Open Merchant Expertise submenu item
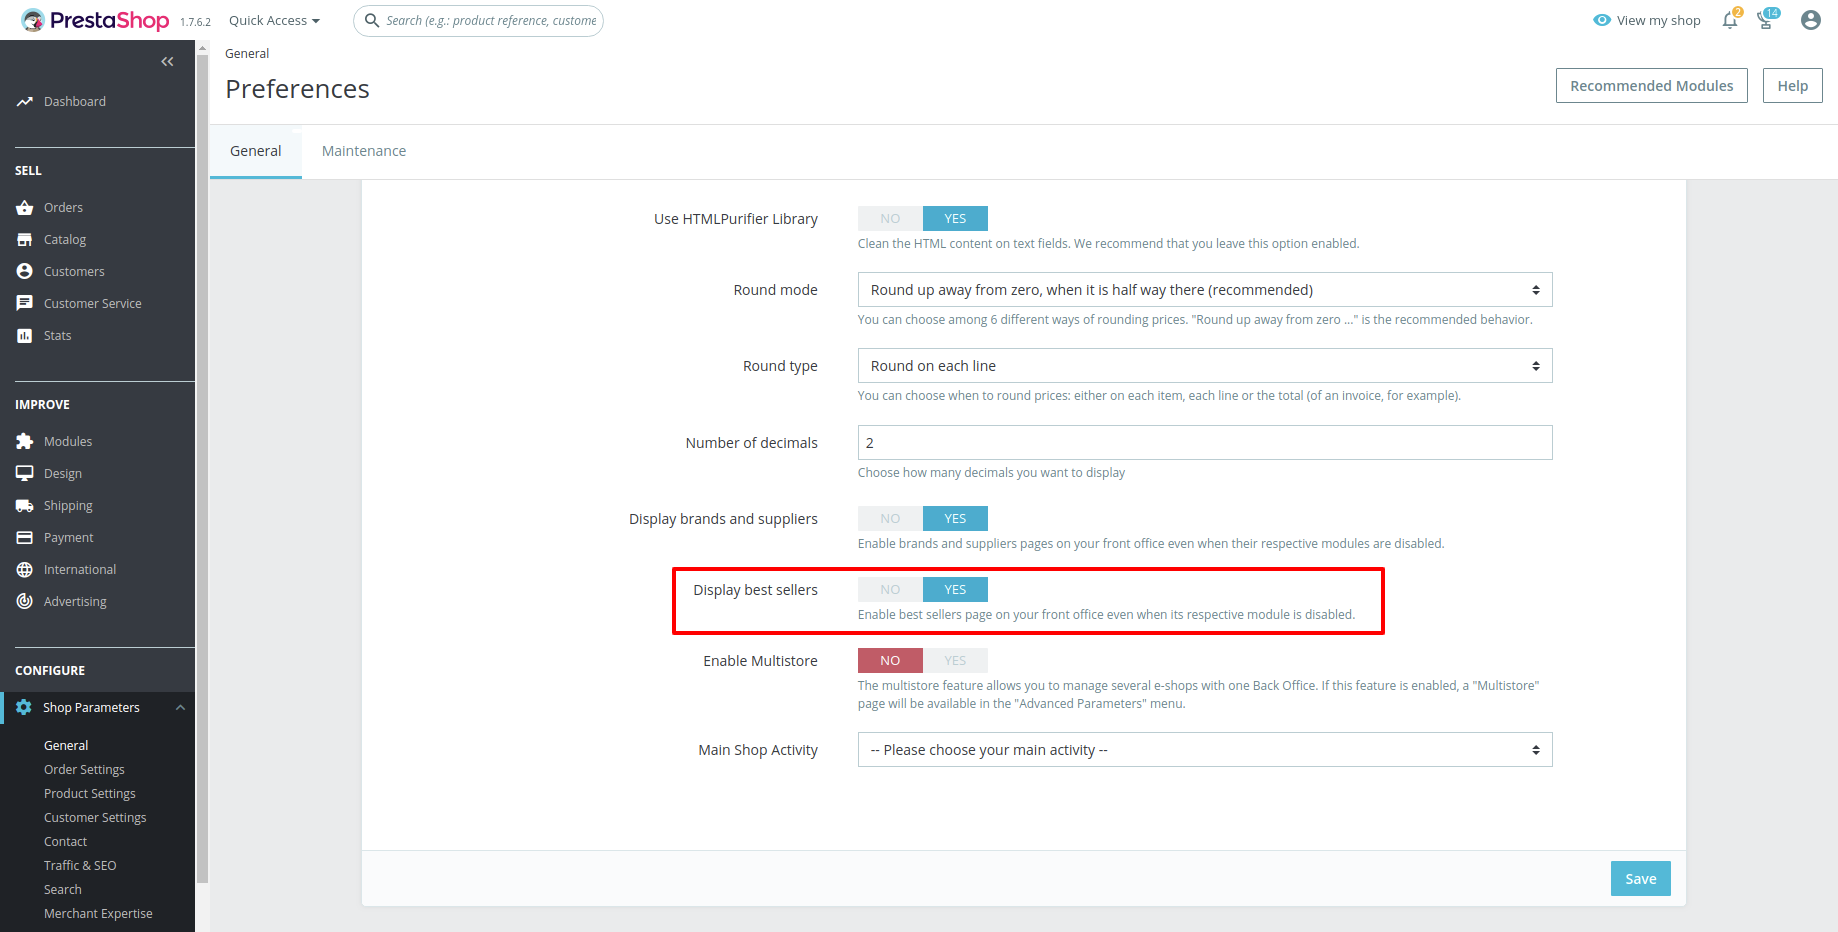 coord(98,914)
